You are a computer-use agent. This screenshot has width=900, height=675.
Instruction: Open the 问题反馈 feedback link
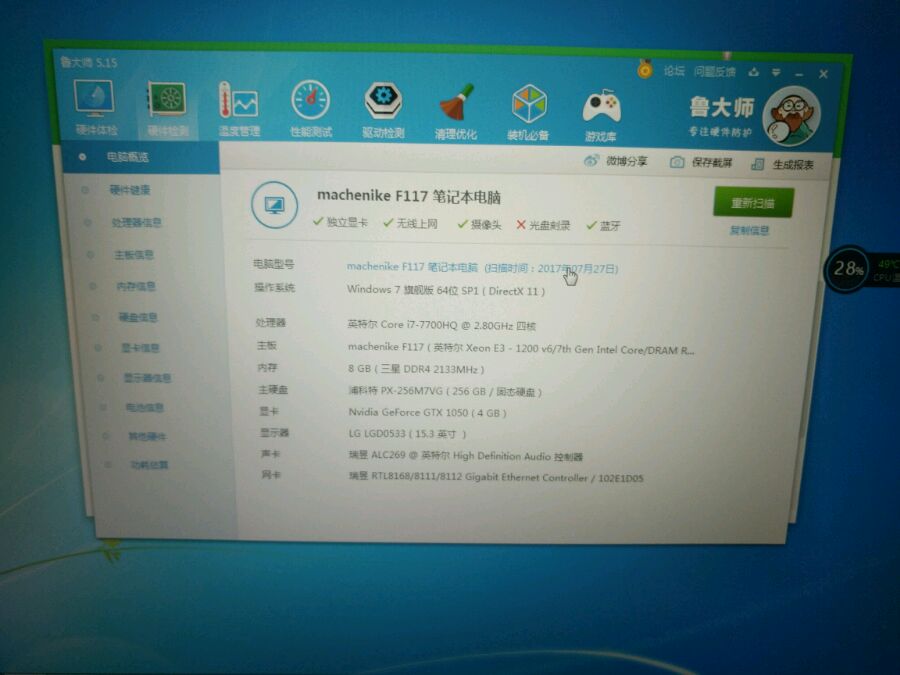[715, 72]
